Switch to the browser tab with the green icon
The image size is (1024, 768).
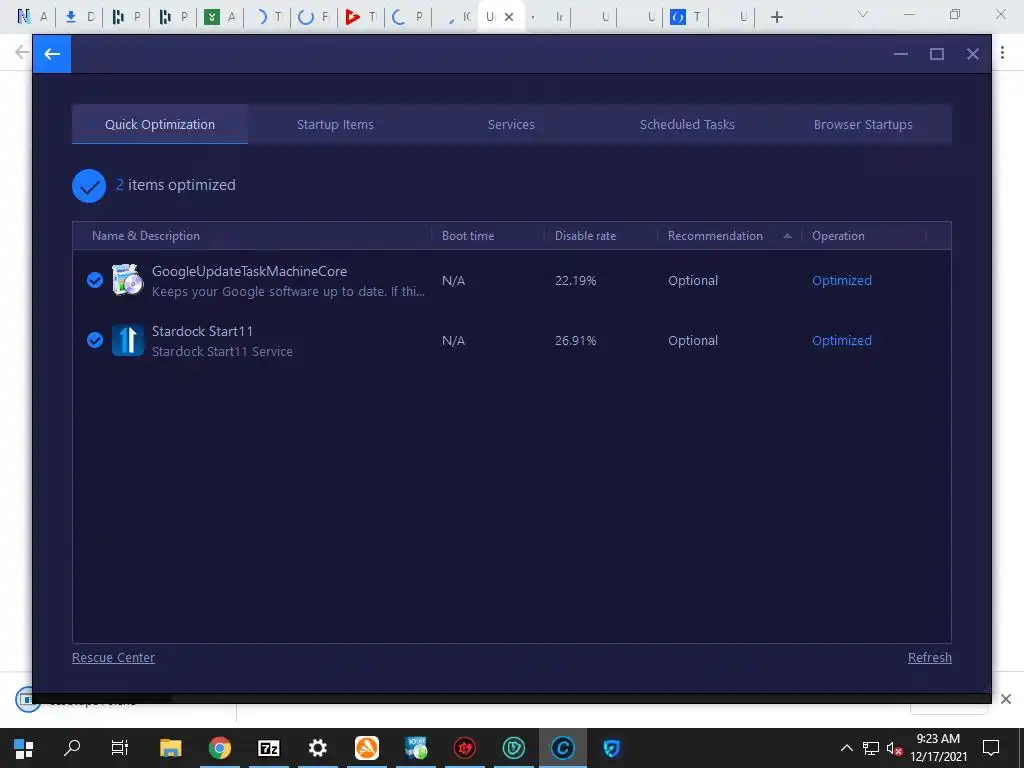pos(219,17)
